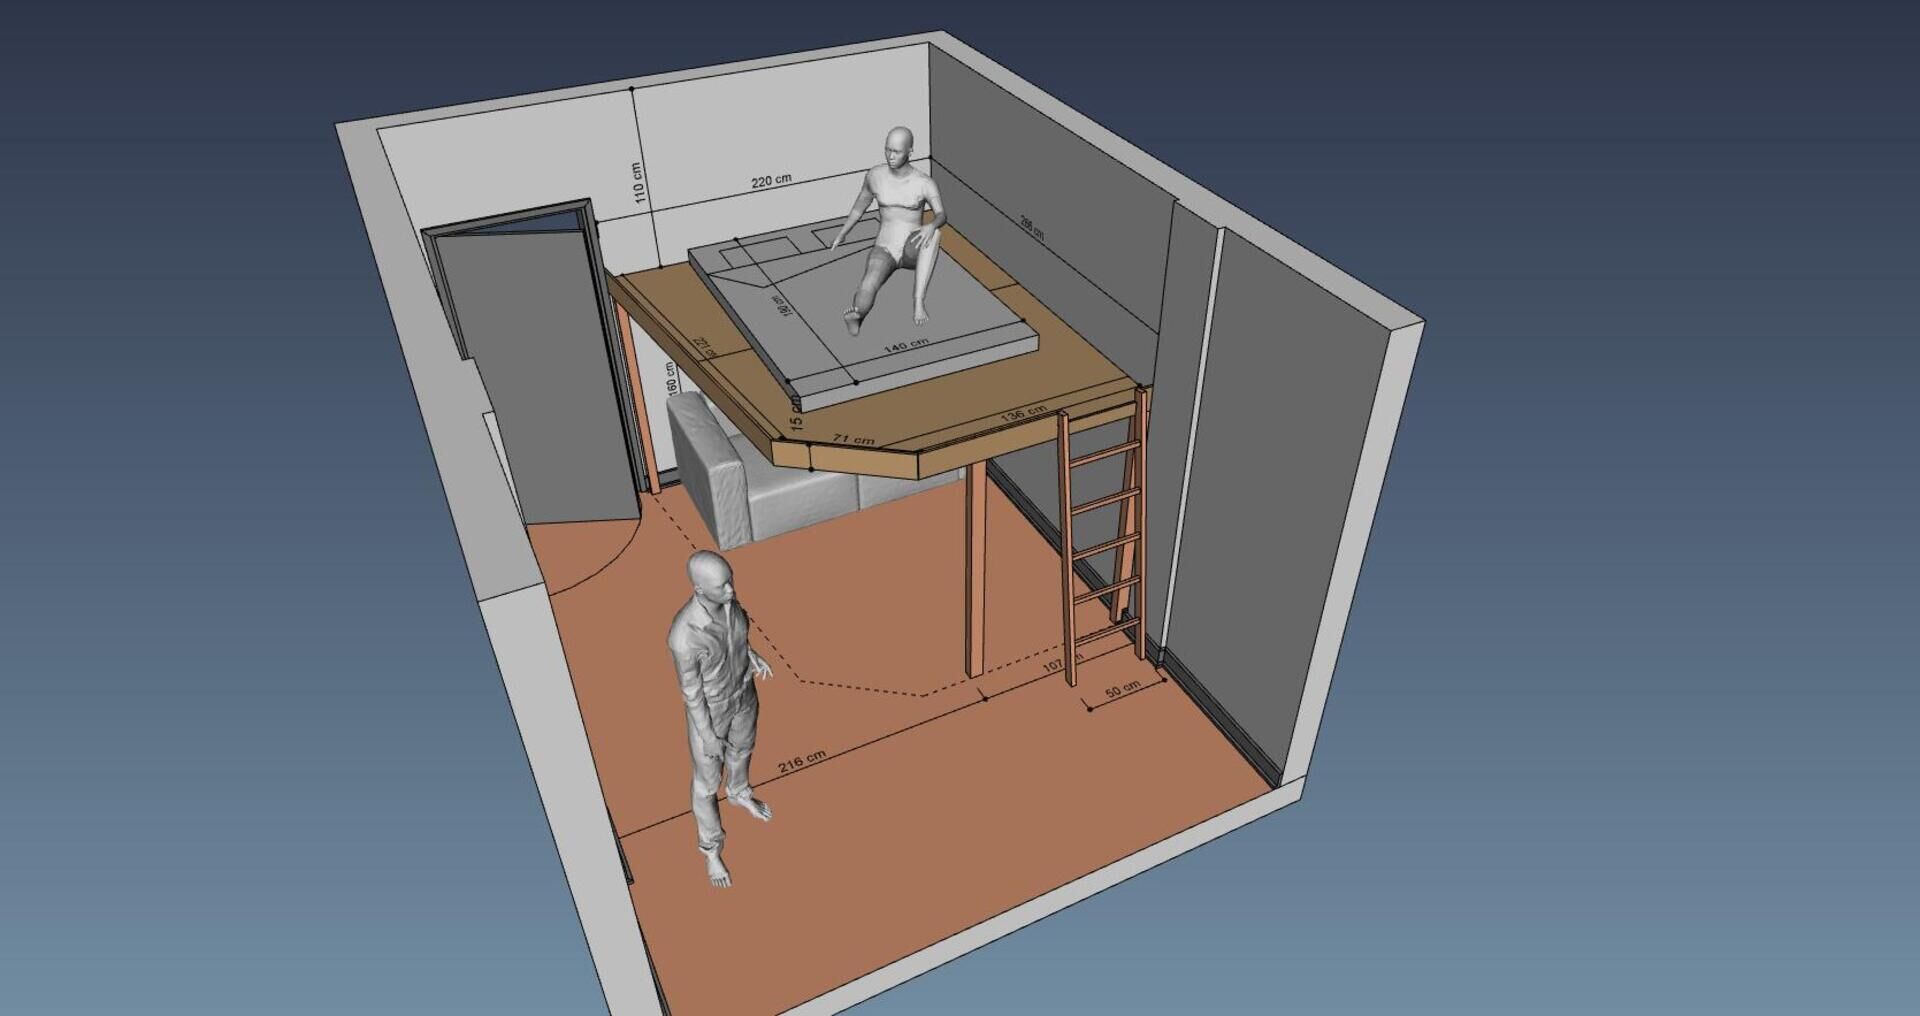Screen dimensions: 1920x1016
Task: Click the 140 cm mattress width label
Action: (x=905, y=346)
